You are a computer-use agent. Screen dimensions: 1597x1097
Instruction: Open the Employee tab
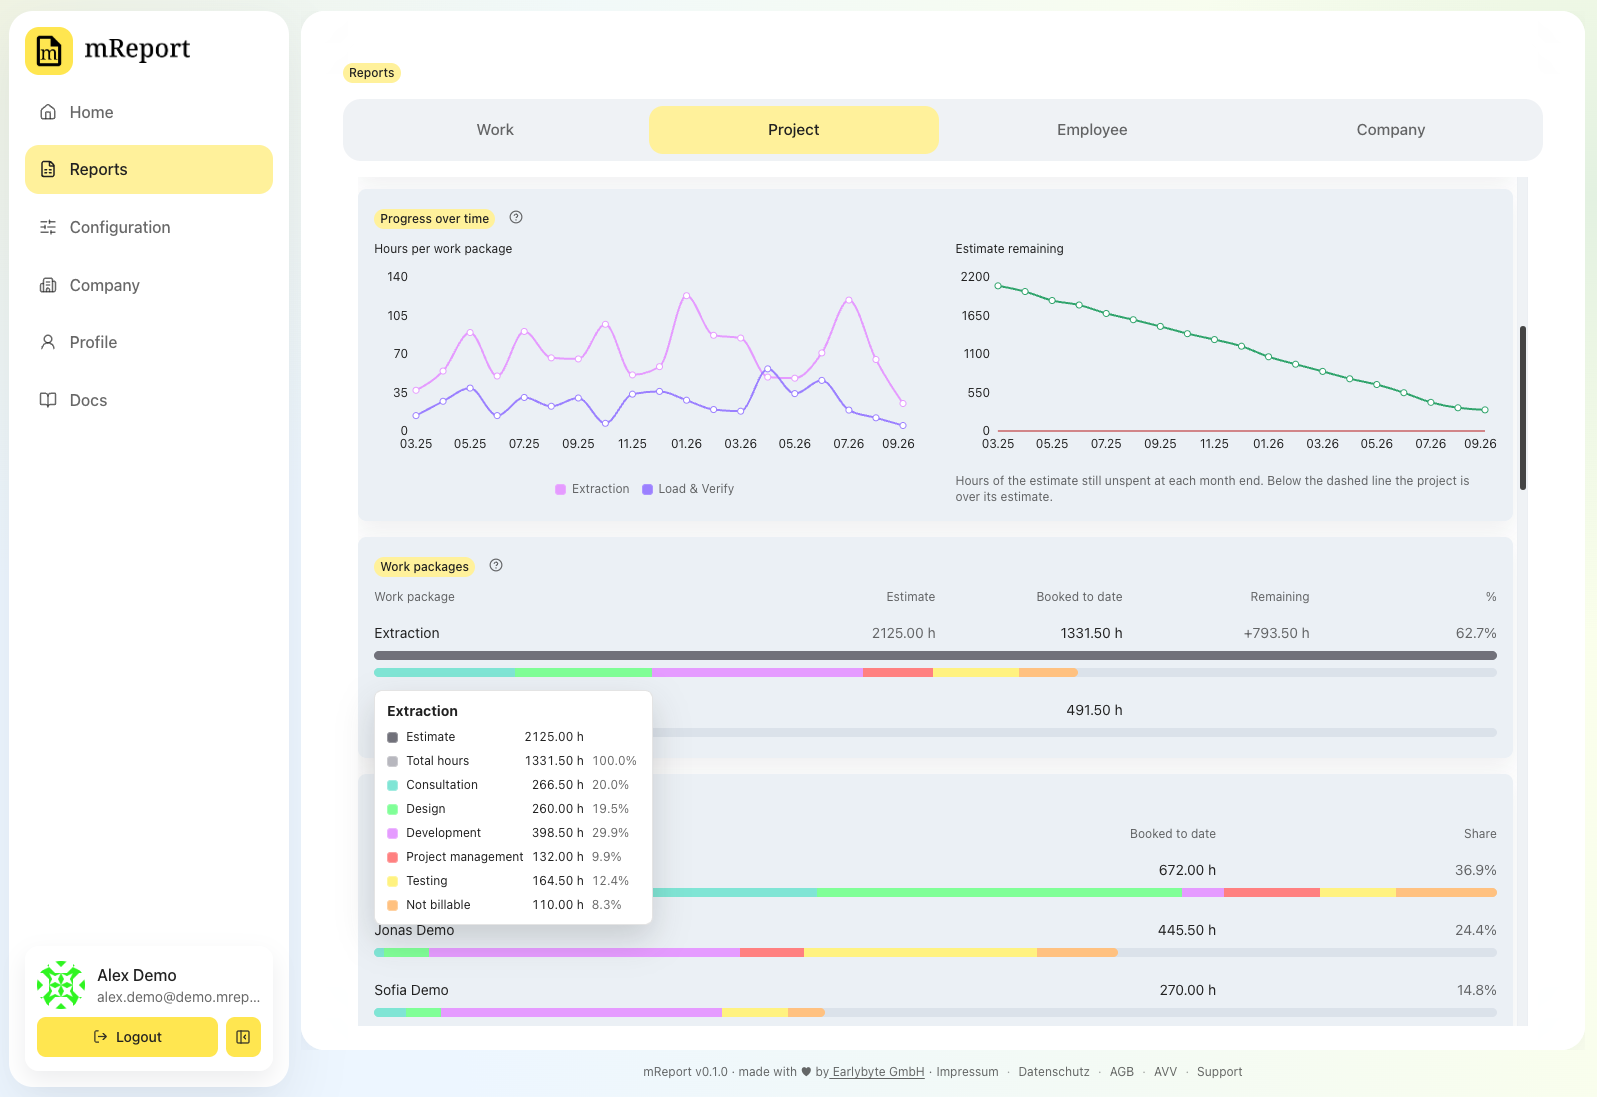1092,130
